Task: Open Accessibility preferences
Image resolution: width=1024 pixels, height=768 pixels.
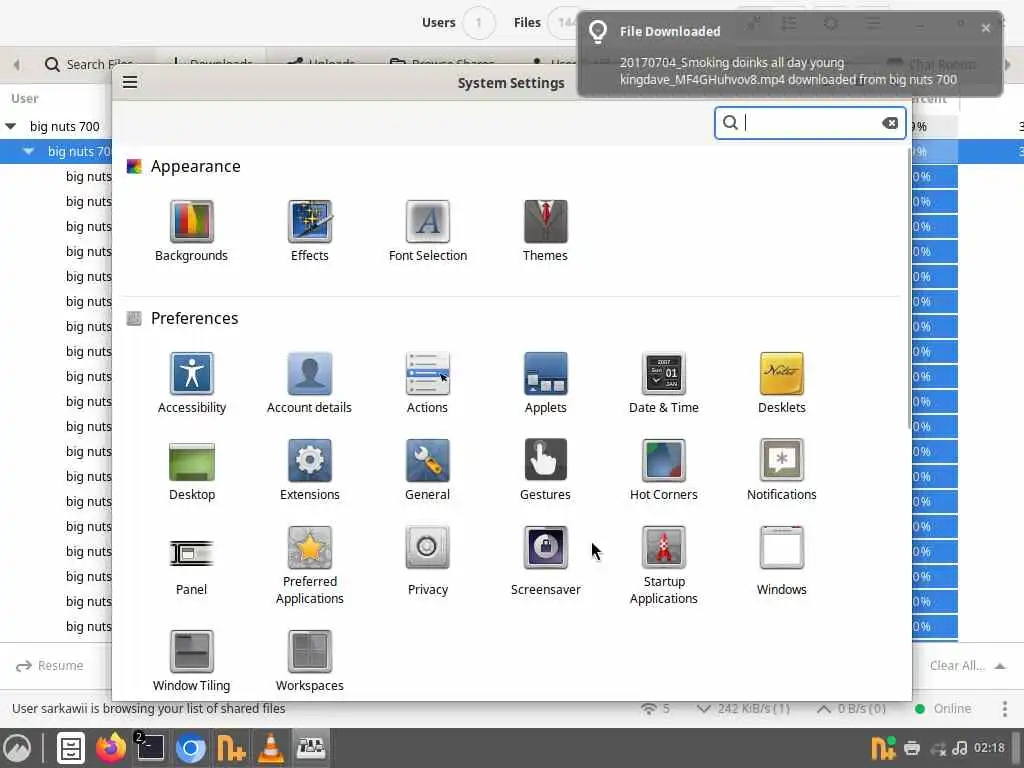Action: [x=191, y=383]
